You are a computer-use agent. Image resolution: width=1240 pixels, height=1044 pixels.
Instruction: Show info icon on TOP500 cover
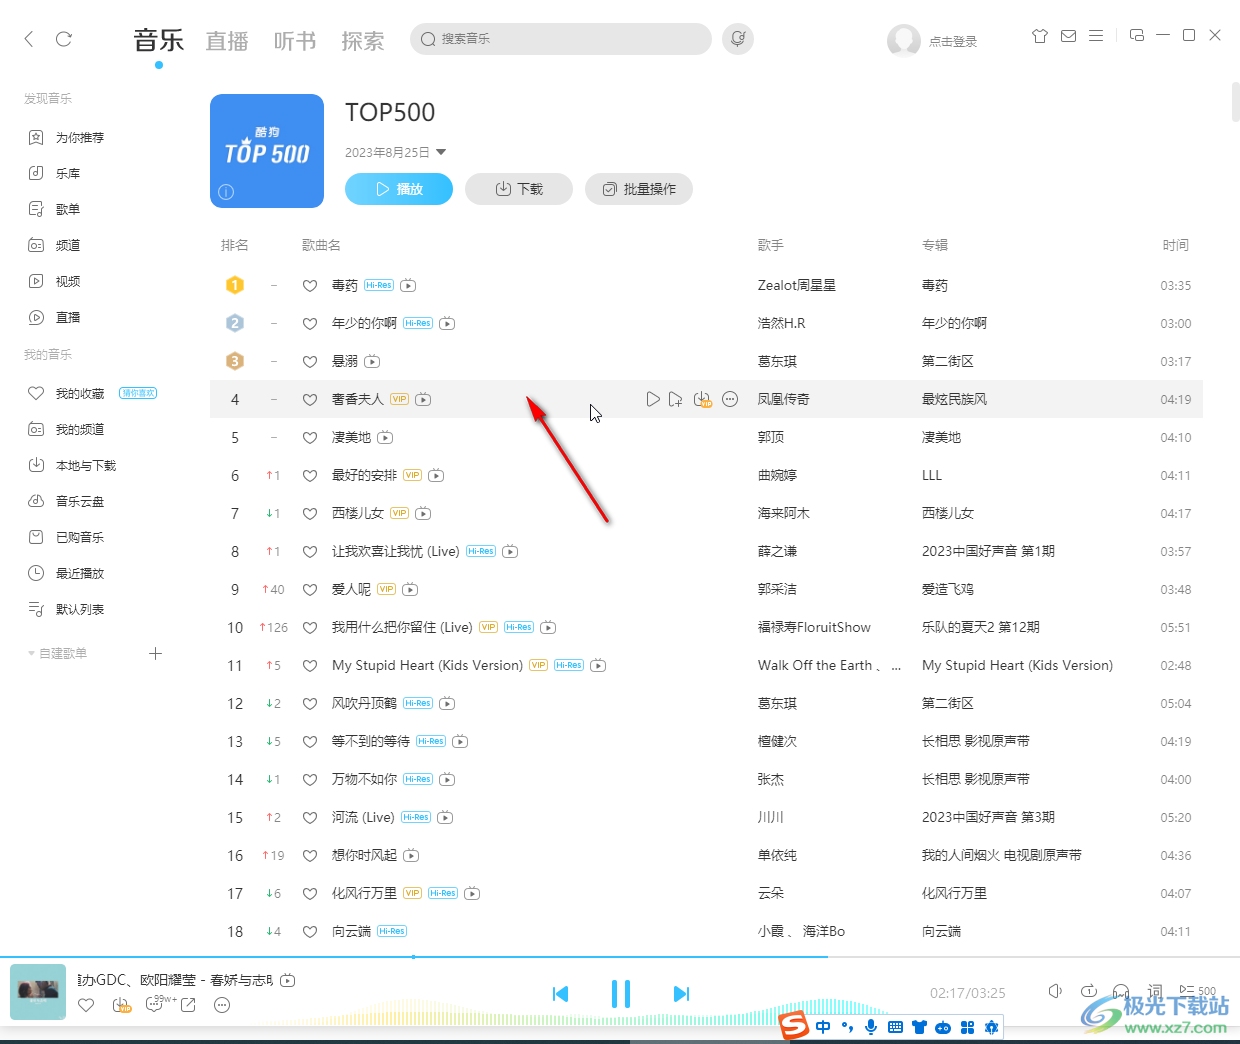tap(226, 192)
